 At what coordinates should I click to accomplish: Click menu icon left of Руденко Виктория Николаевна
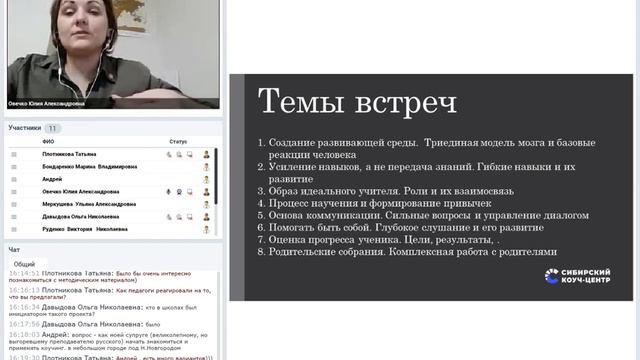(x=14, y=229)
